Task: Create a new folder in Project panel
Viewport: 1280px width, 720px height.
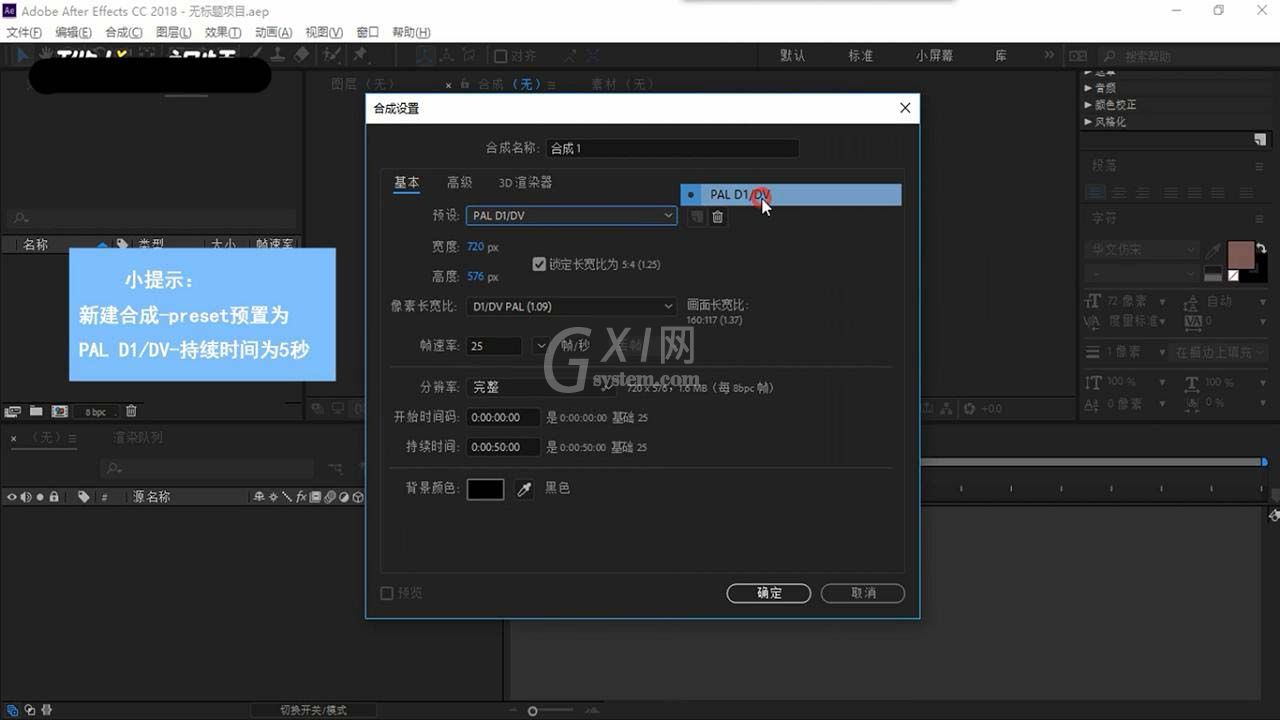Action: pyautogui.click(x=36, y=411)
